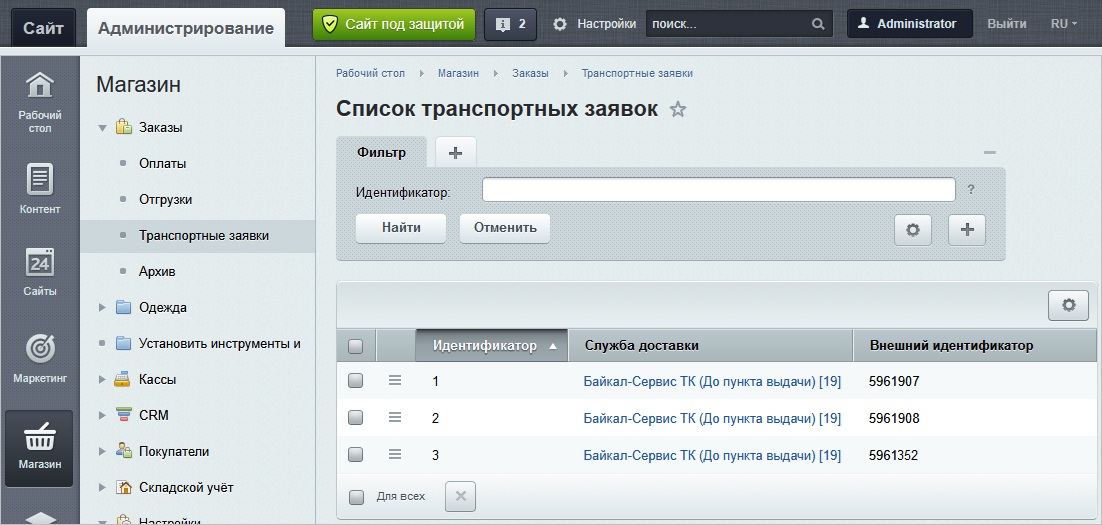Screen dimensions: 1102x525
Task: Add page to favorites star
Action: point(678,110)
